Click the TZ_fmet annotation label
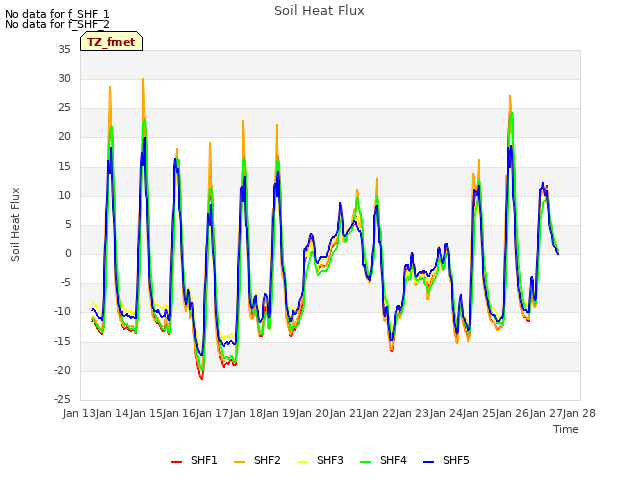Screen dimensions: 640x480 [x=111, y=42]
